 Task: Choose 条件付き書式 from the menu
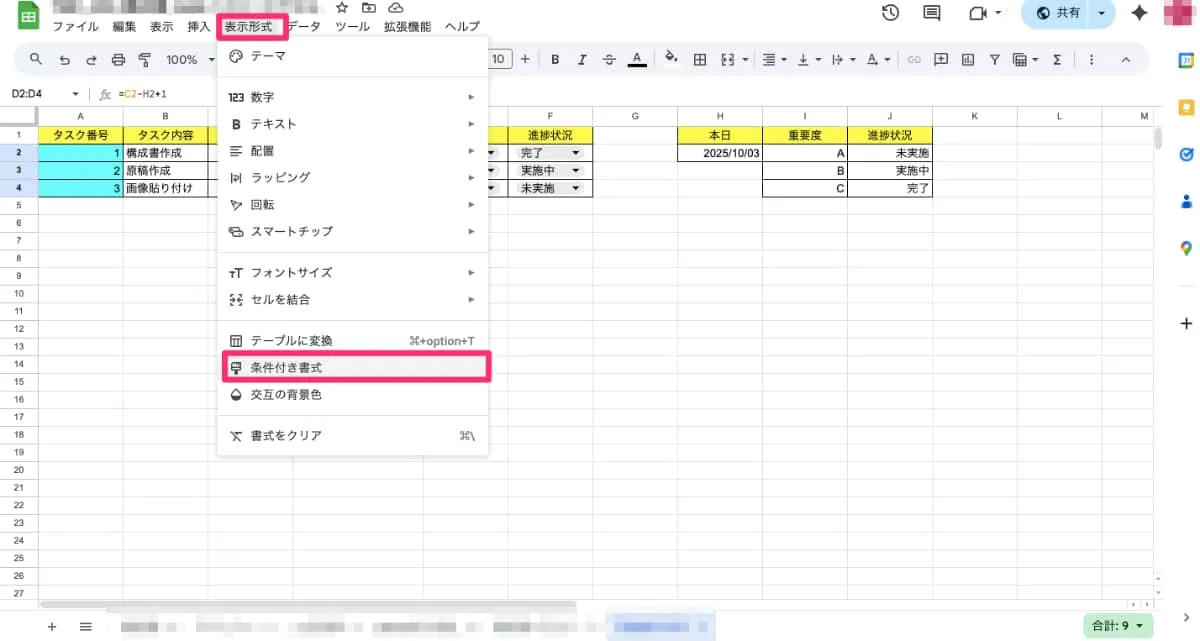pos(288,366)
